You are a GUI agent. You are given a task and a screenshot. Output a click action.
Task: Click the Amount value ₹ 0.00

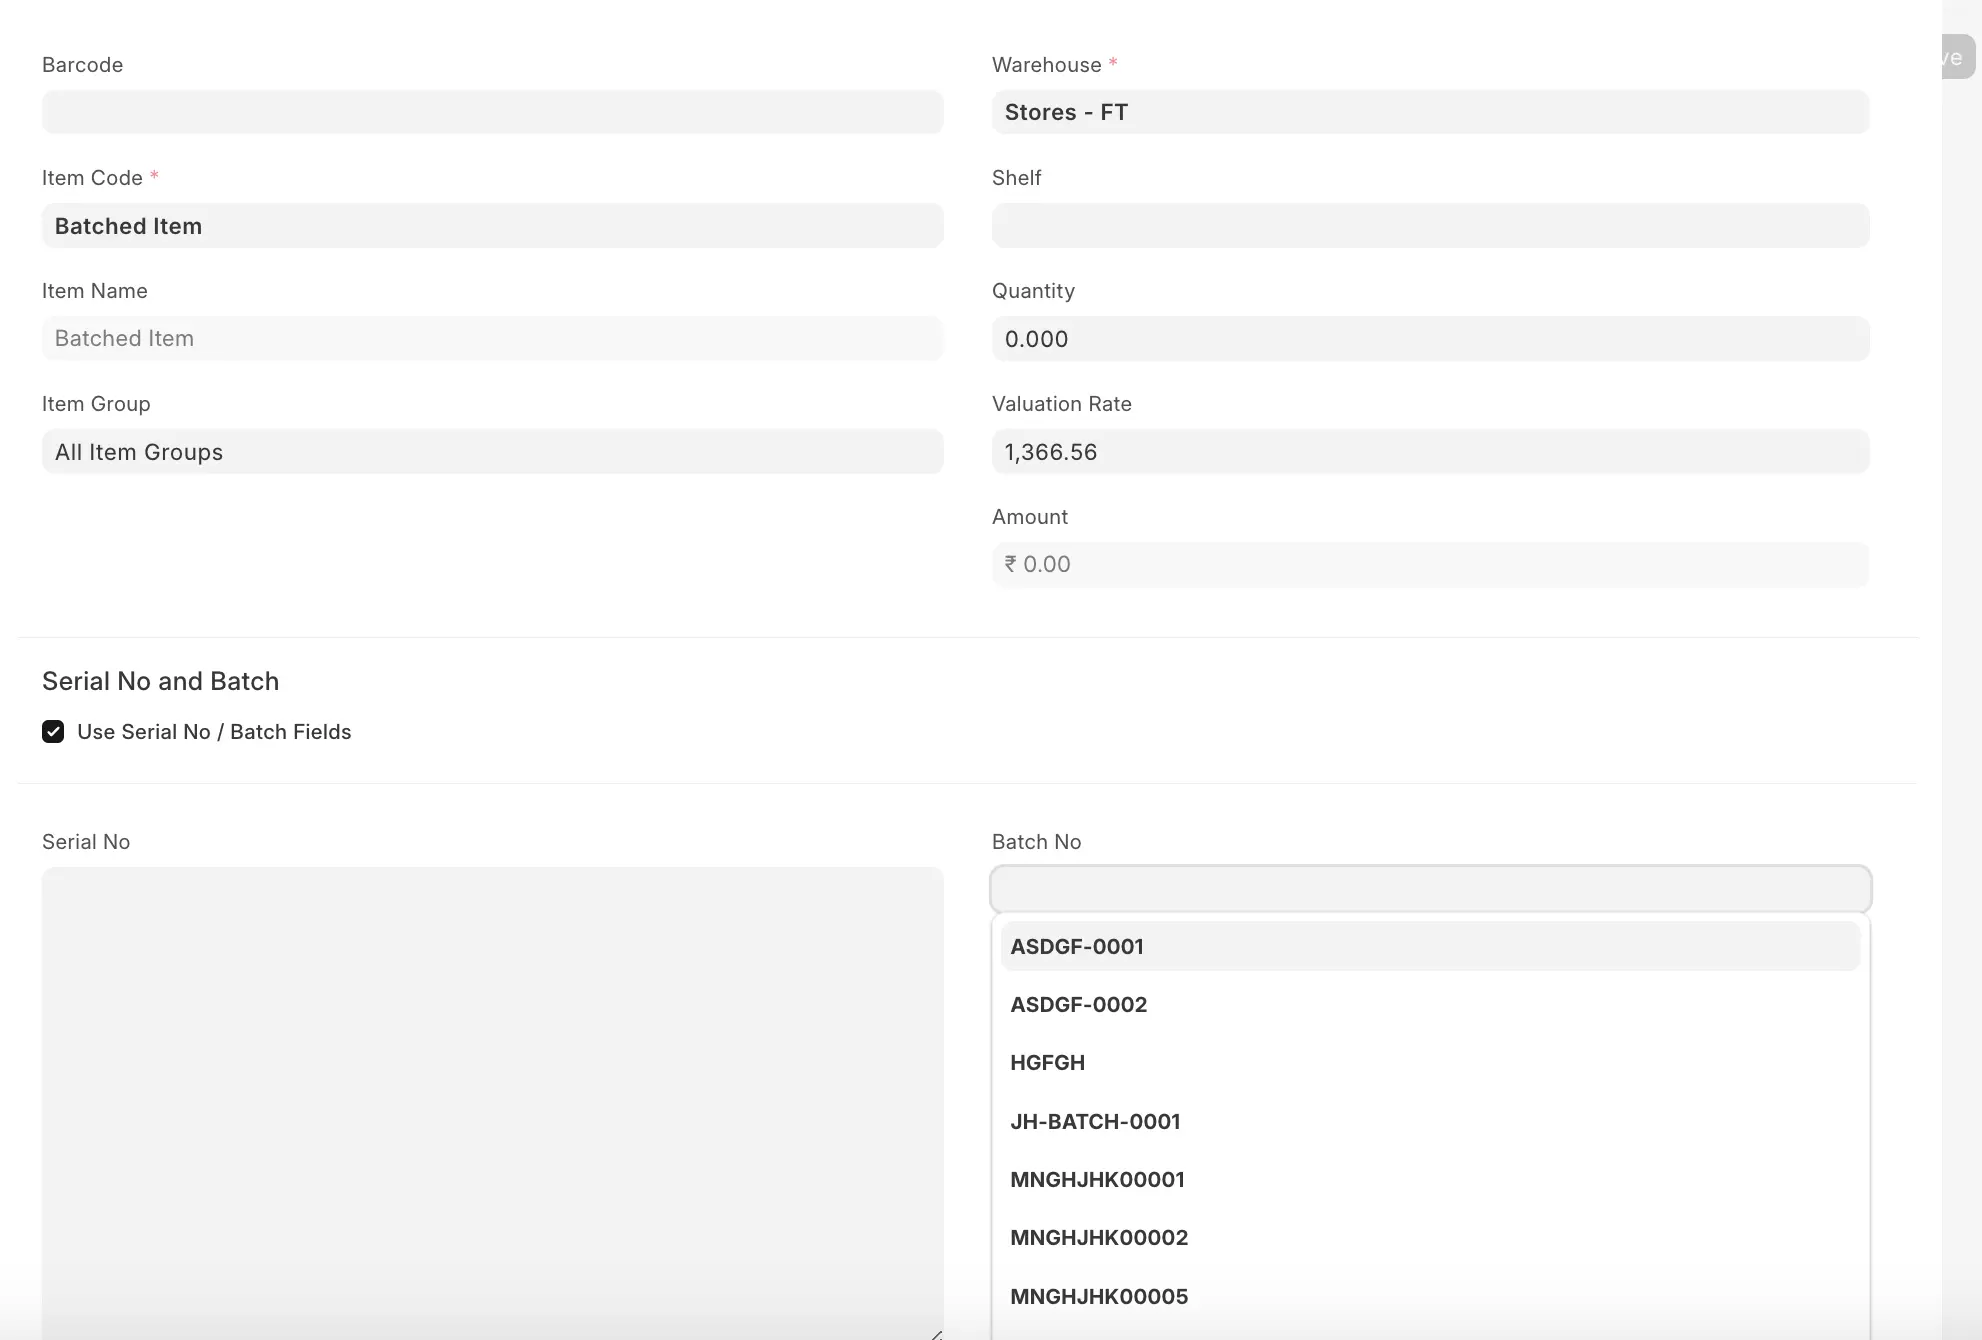click(1430, 565)
